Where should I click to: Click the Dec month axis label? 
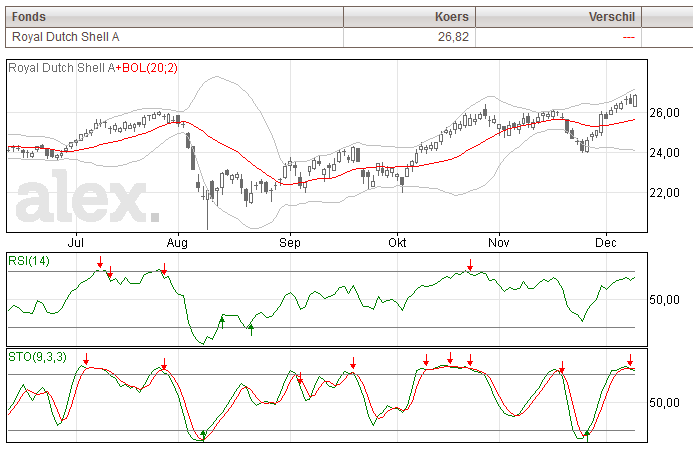605,243
